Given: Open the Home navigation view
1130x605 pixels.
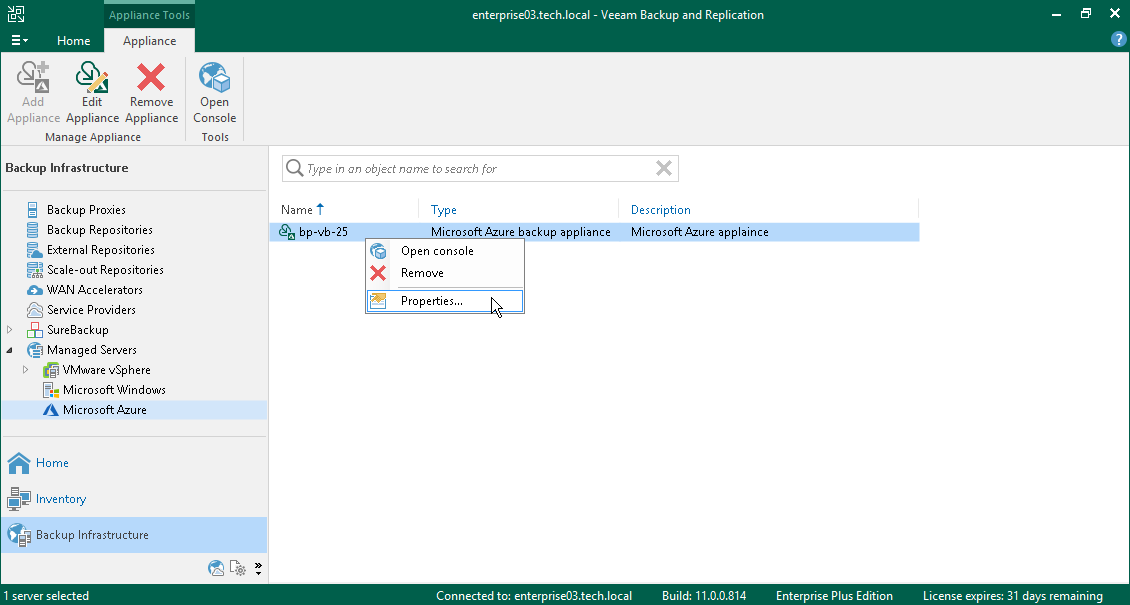Looking at the screenshot, I should [x=134, y=463].
